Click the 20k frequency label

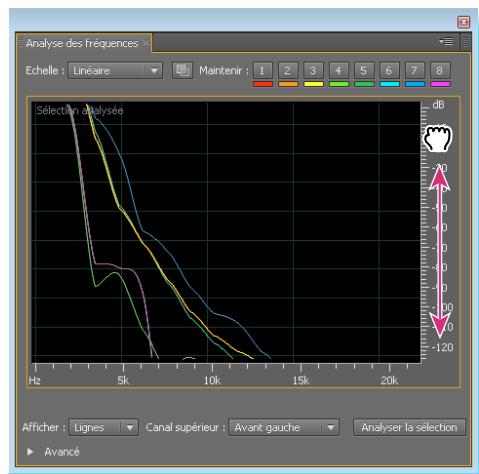[x=389, y=380]
